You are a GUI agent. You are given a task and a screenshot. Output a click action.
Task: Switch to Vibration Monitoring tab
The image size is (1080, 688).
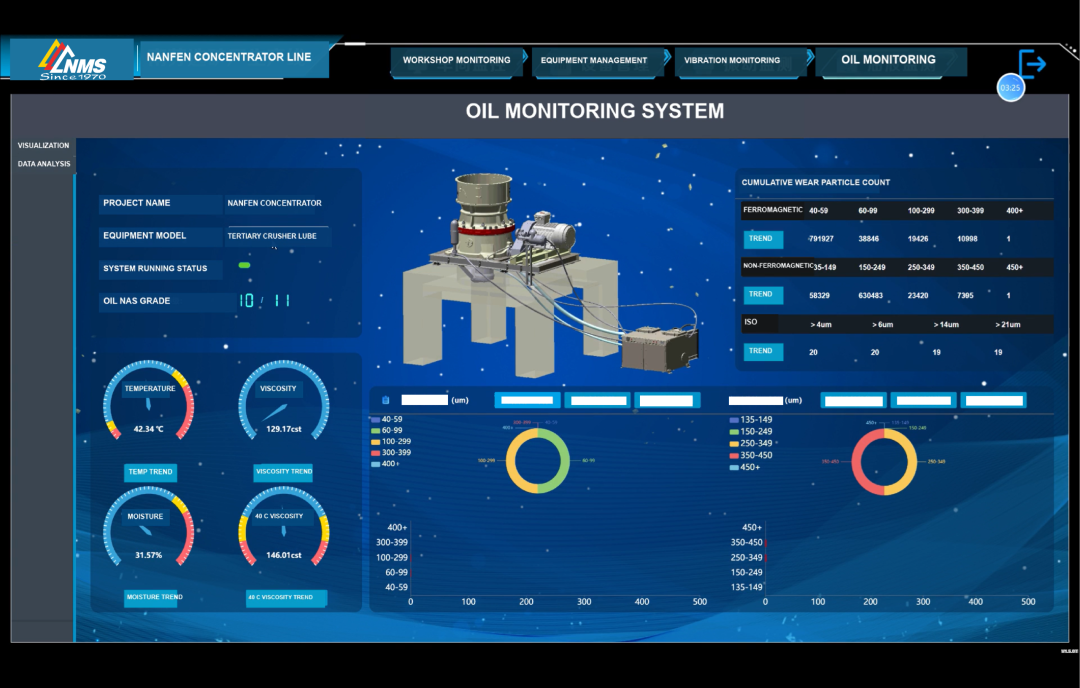click(732, 61)
